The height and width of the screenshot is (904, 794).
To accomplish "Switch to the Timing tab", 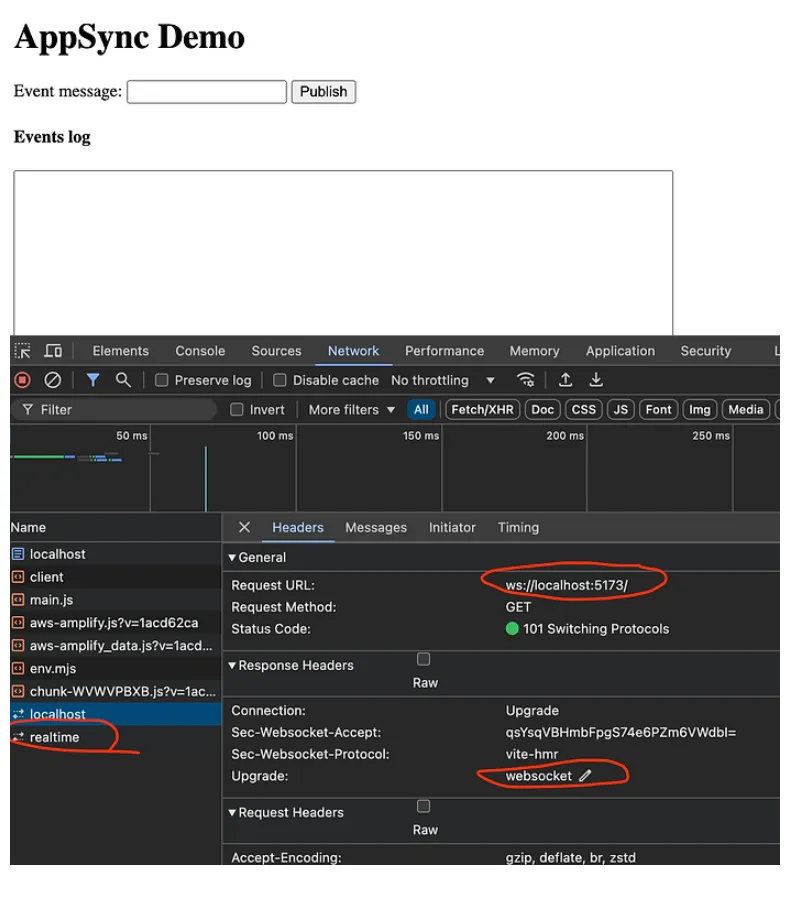I will tap(518, 527).
